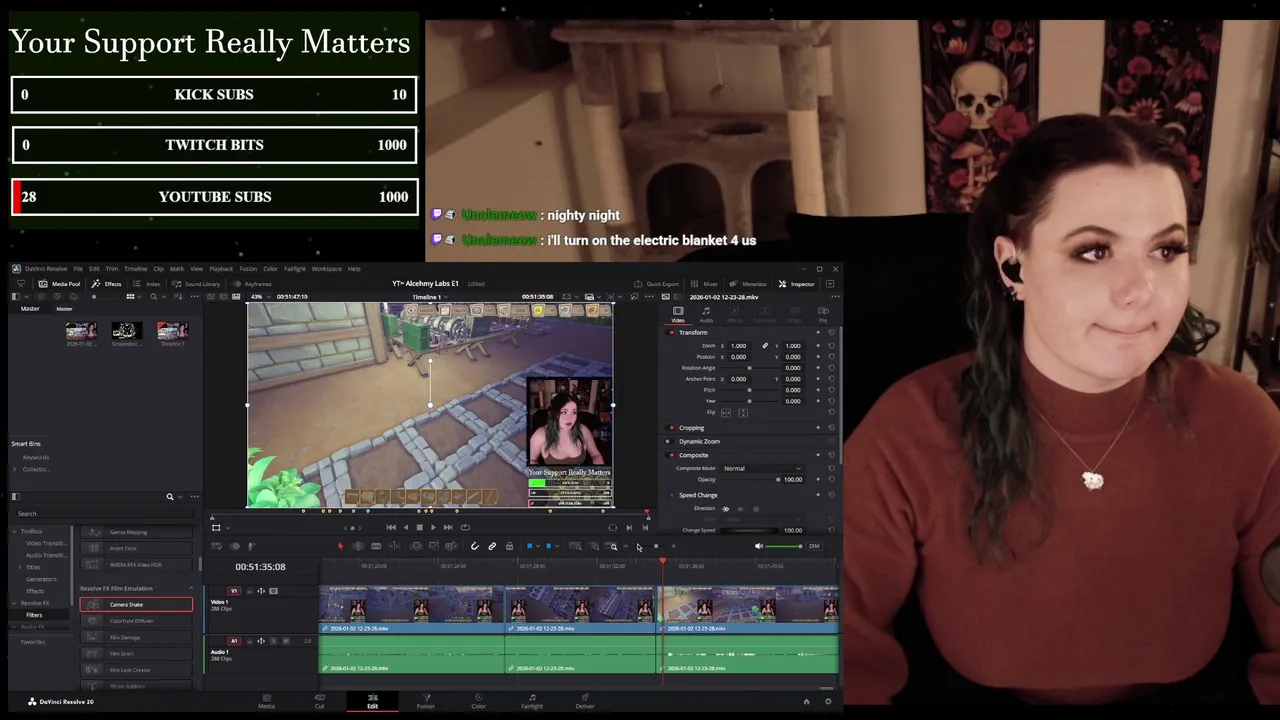The image size is (1280, 720).
Task: Toggle the V1 track destination button
Action: [x=235, y=591]
